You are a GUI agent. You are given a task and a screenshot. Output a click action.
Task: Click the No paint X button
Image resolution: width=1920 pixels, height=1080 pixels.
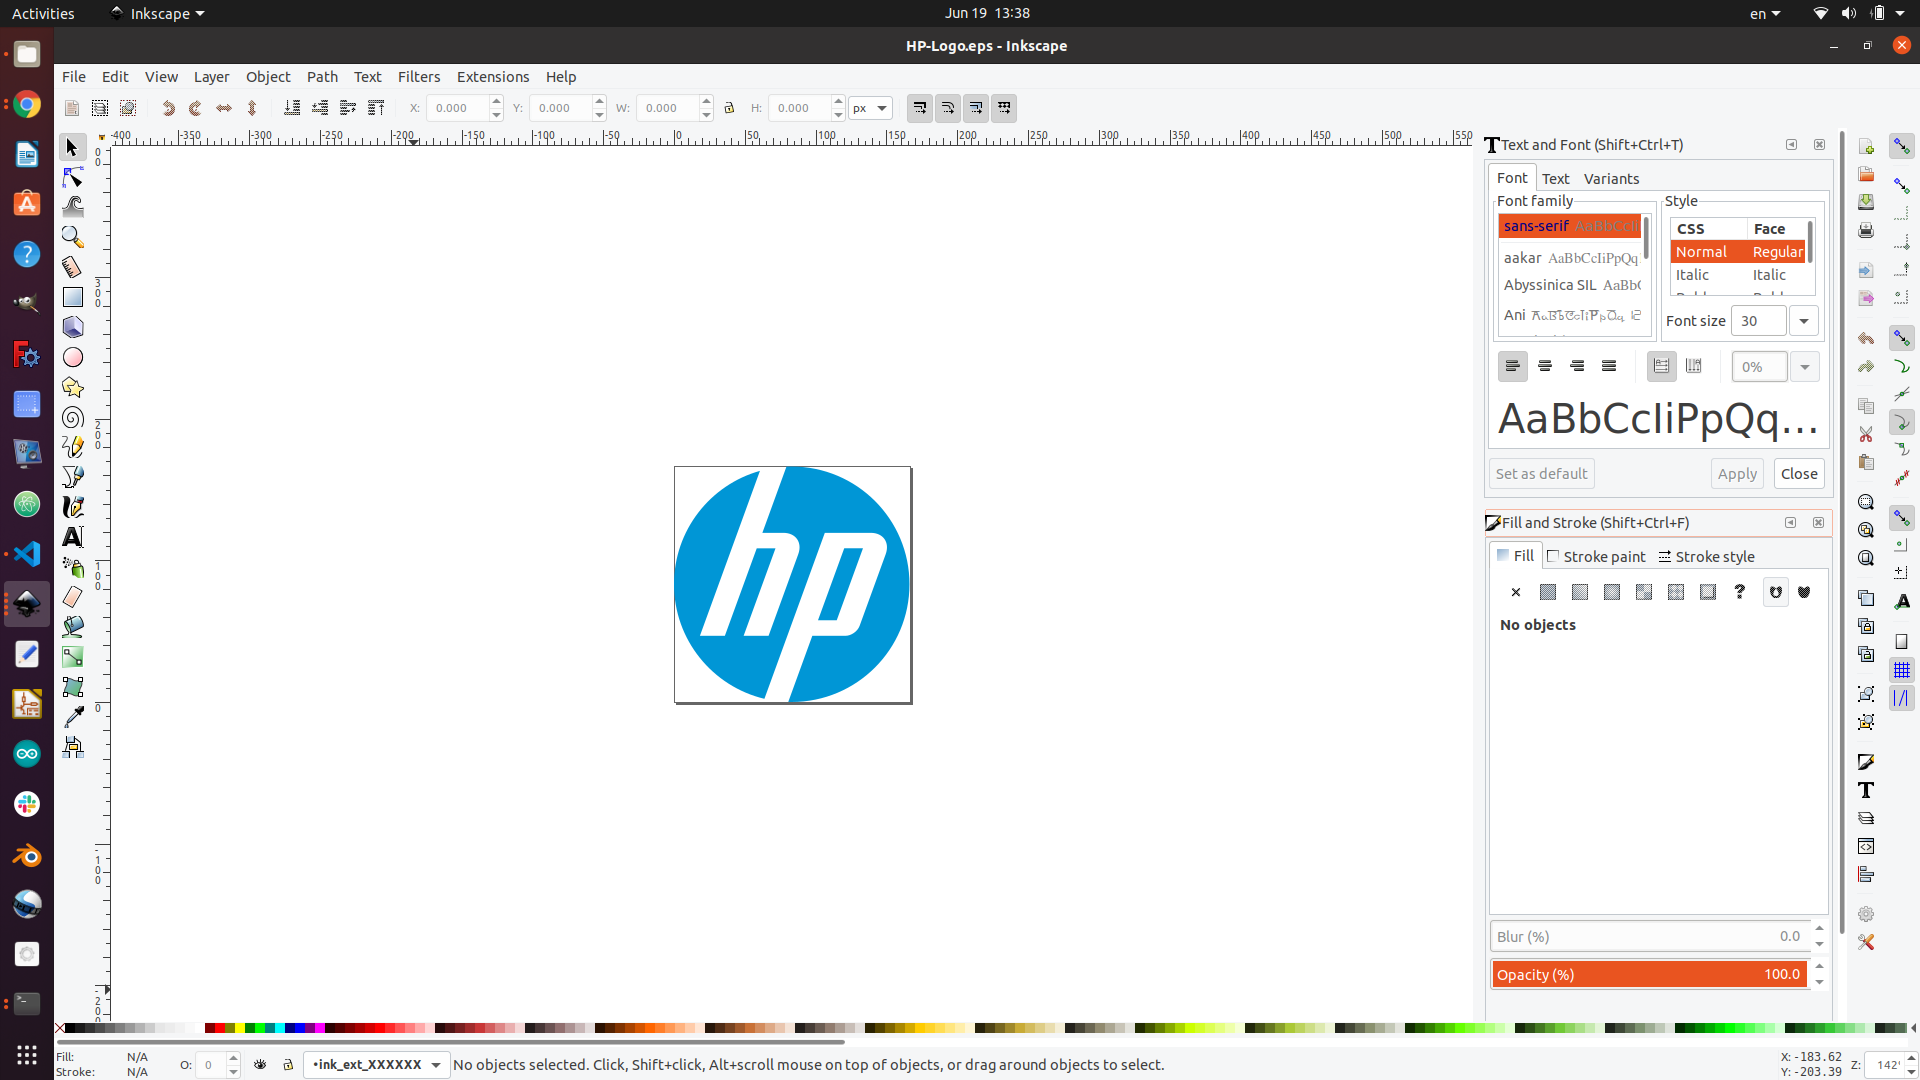[x=1516, y=592]
